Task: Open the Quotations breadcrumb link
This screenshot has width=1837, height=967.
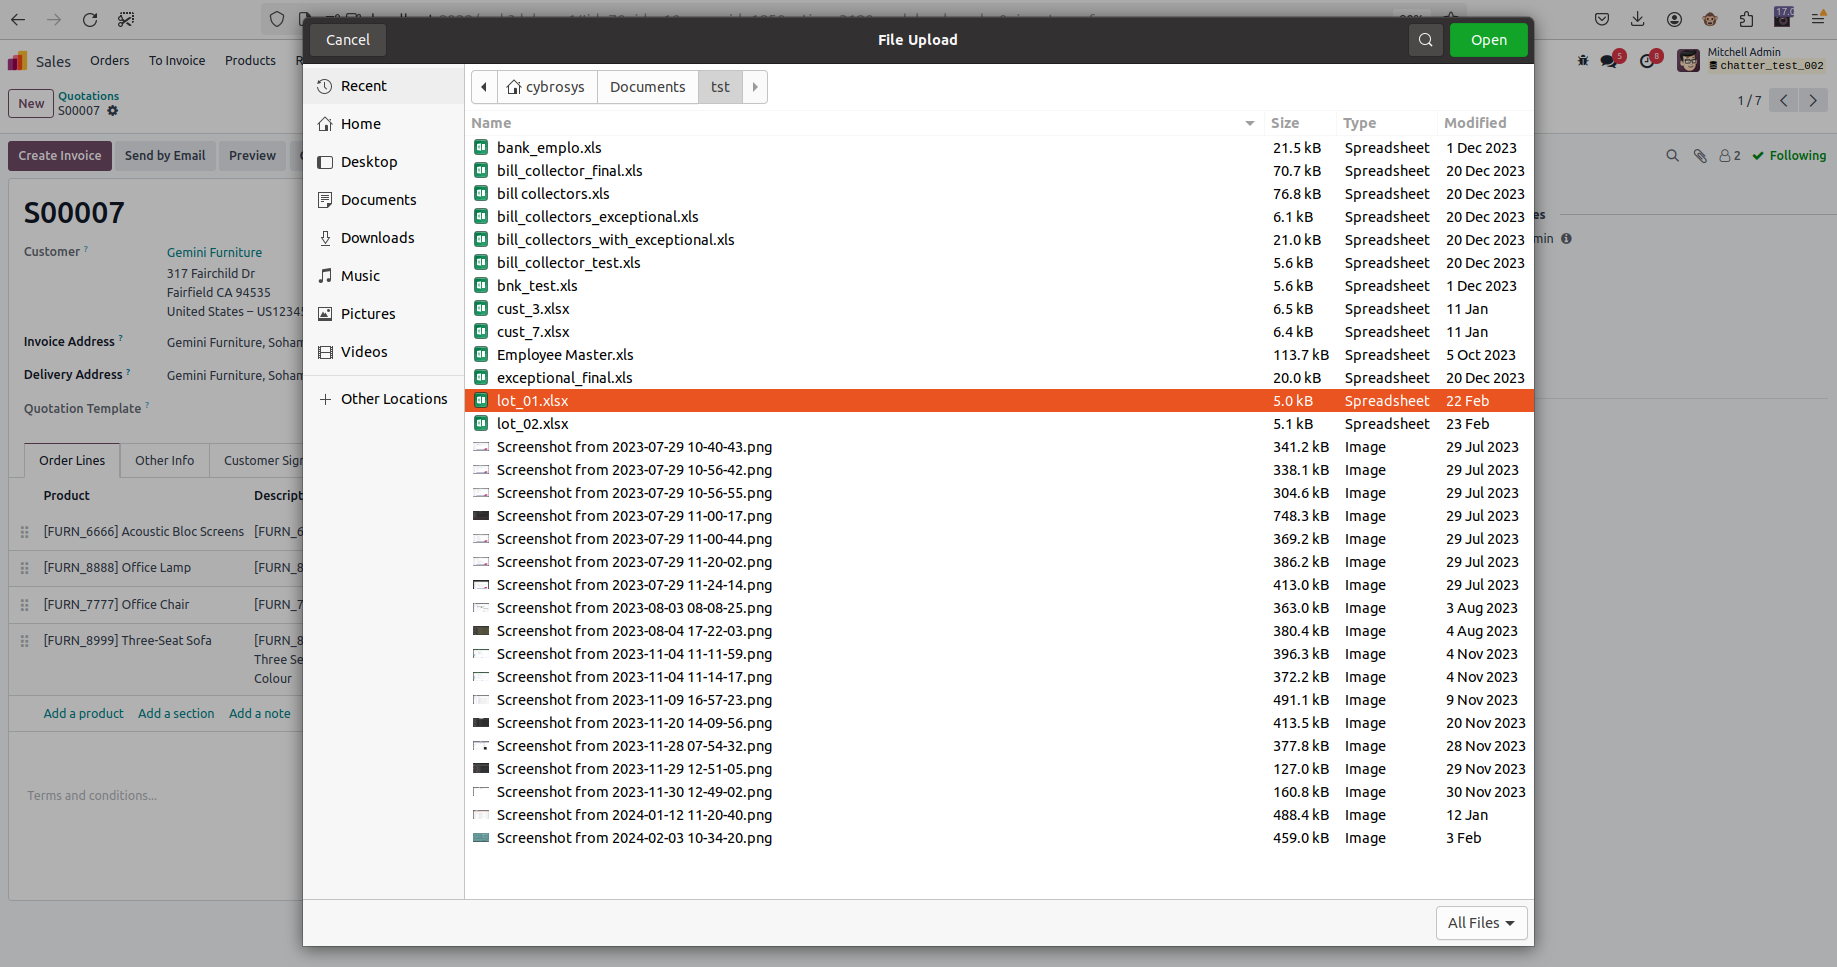Action: (x=88, y=96)
